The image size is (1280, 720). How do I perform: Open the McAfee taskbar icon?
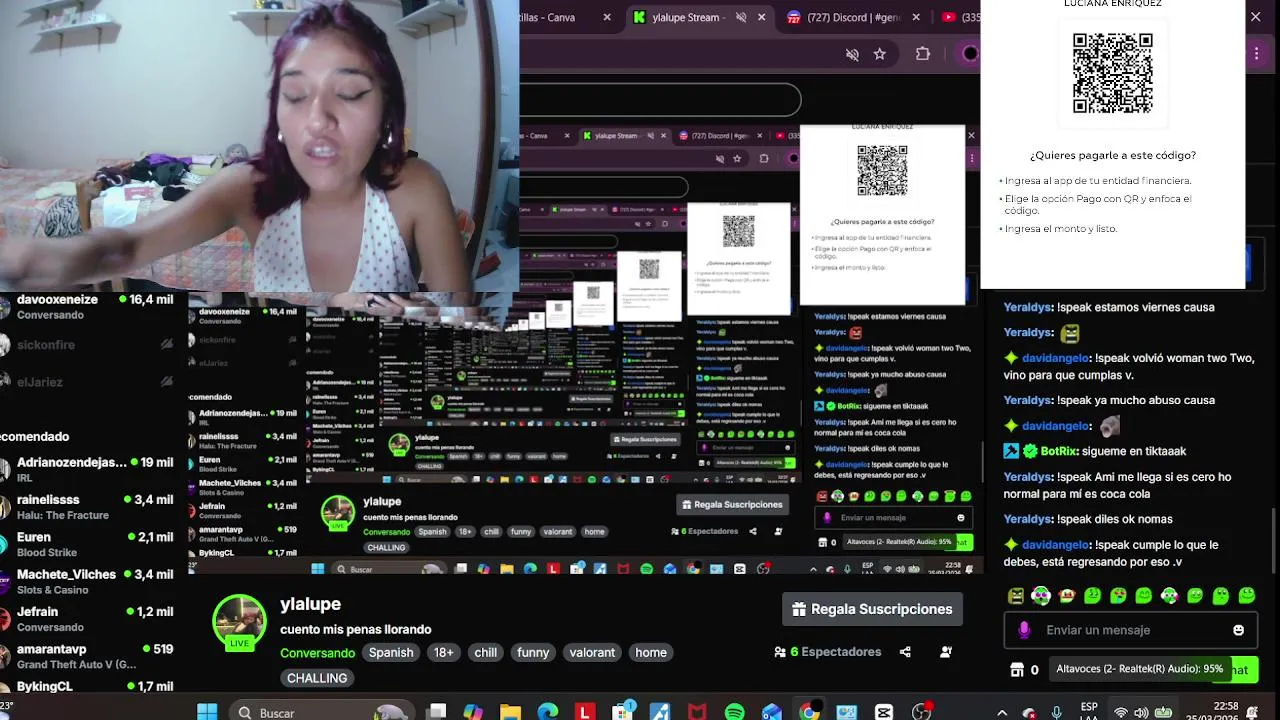[x=697, y=712]
